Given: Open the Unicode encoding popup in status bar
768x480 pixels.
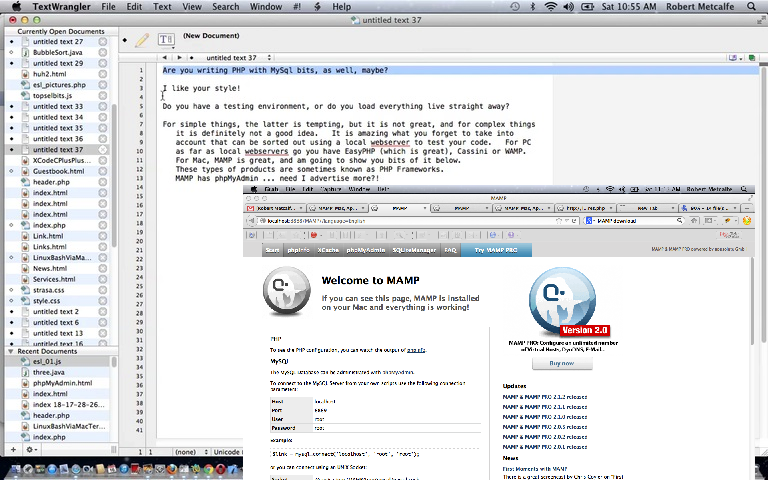Looking at the screenshot, I should [x=227, y=452].
